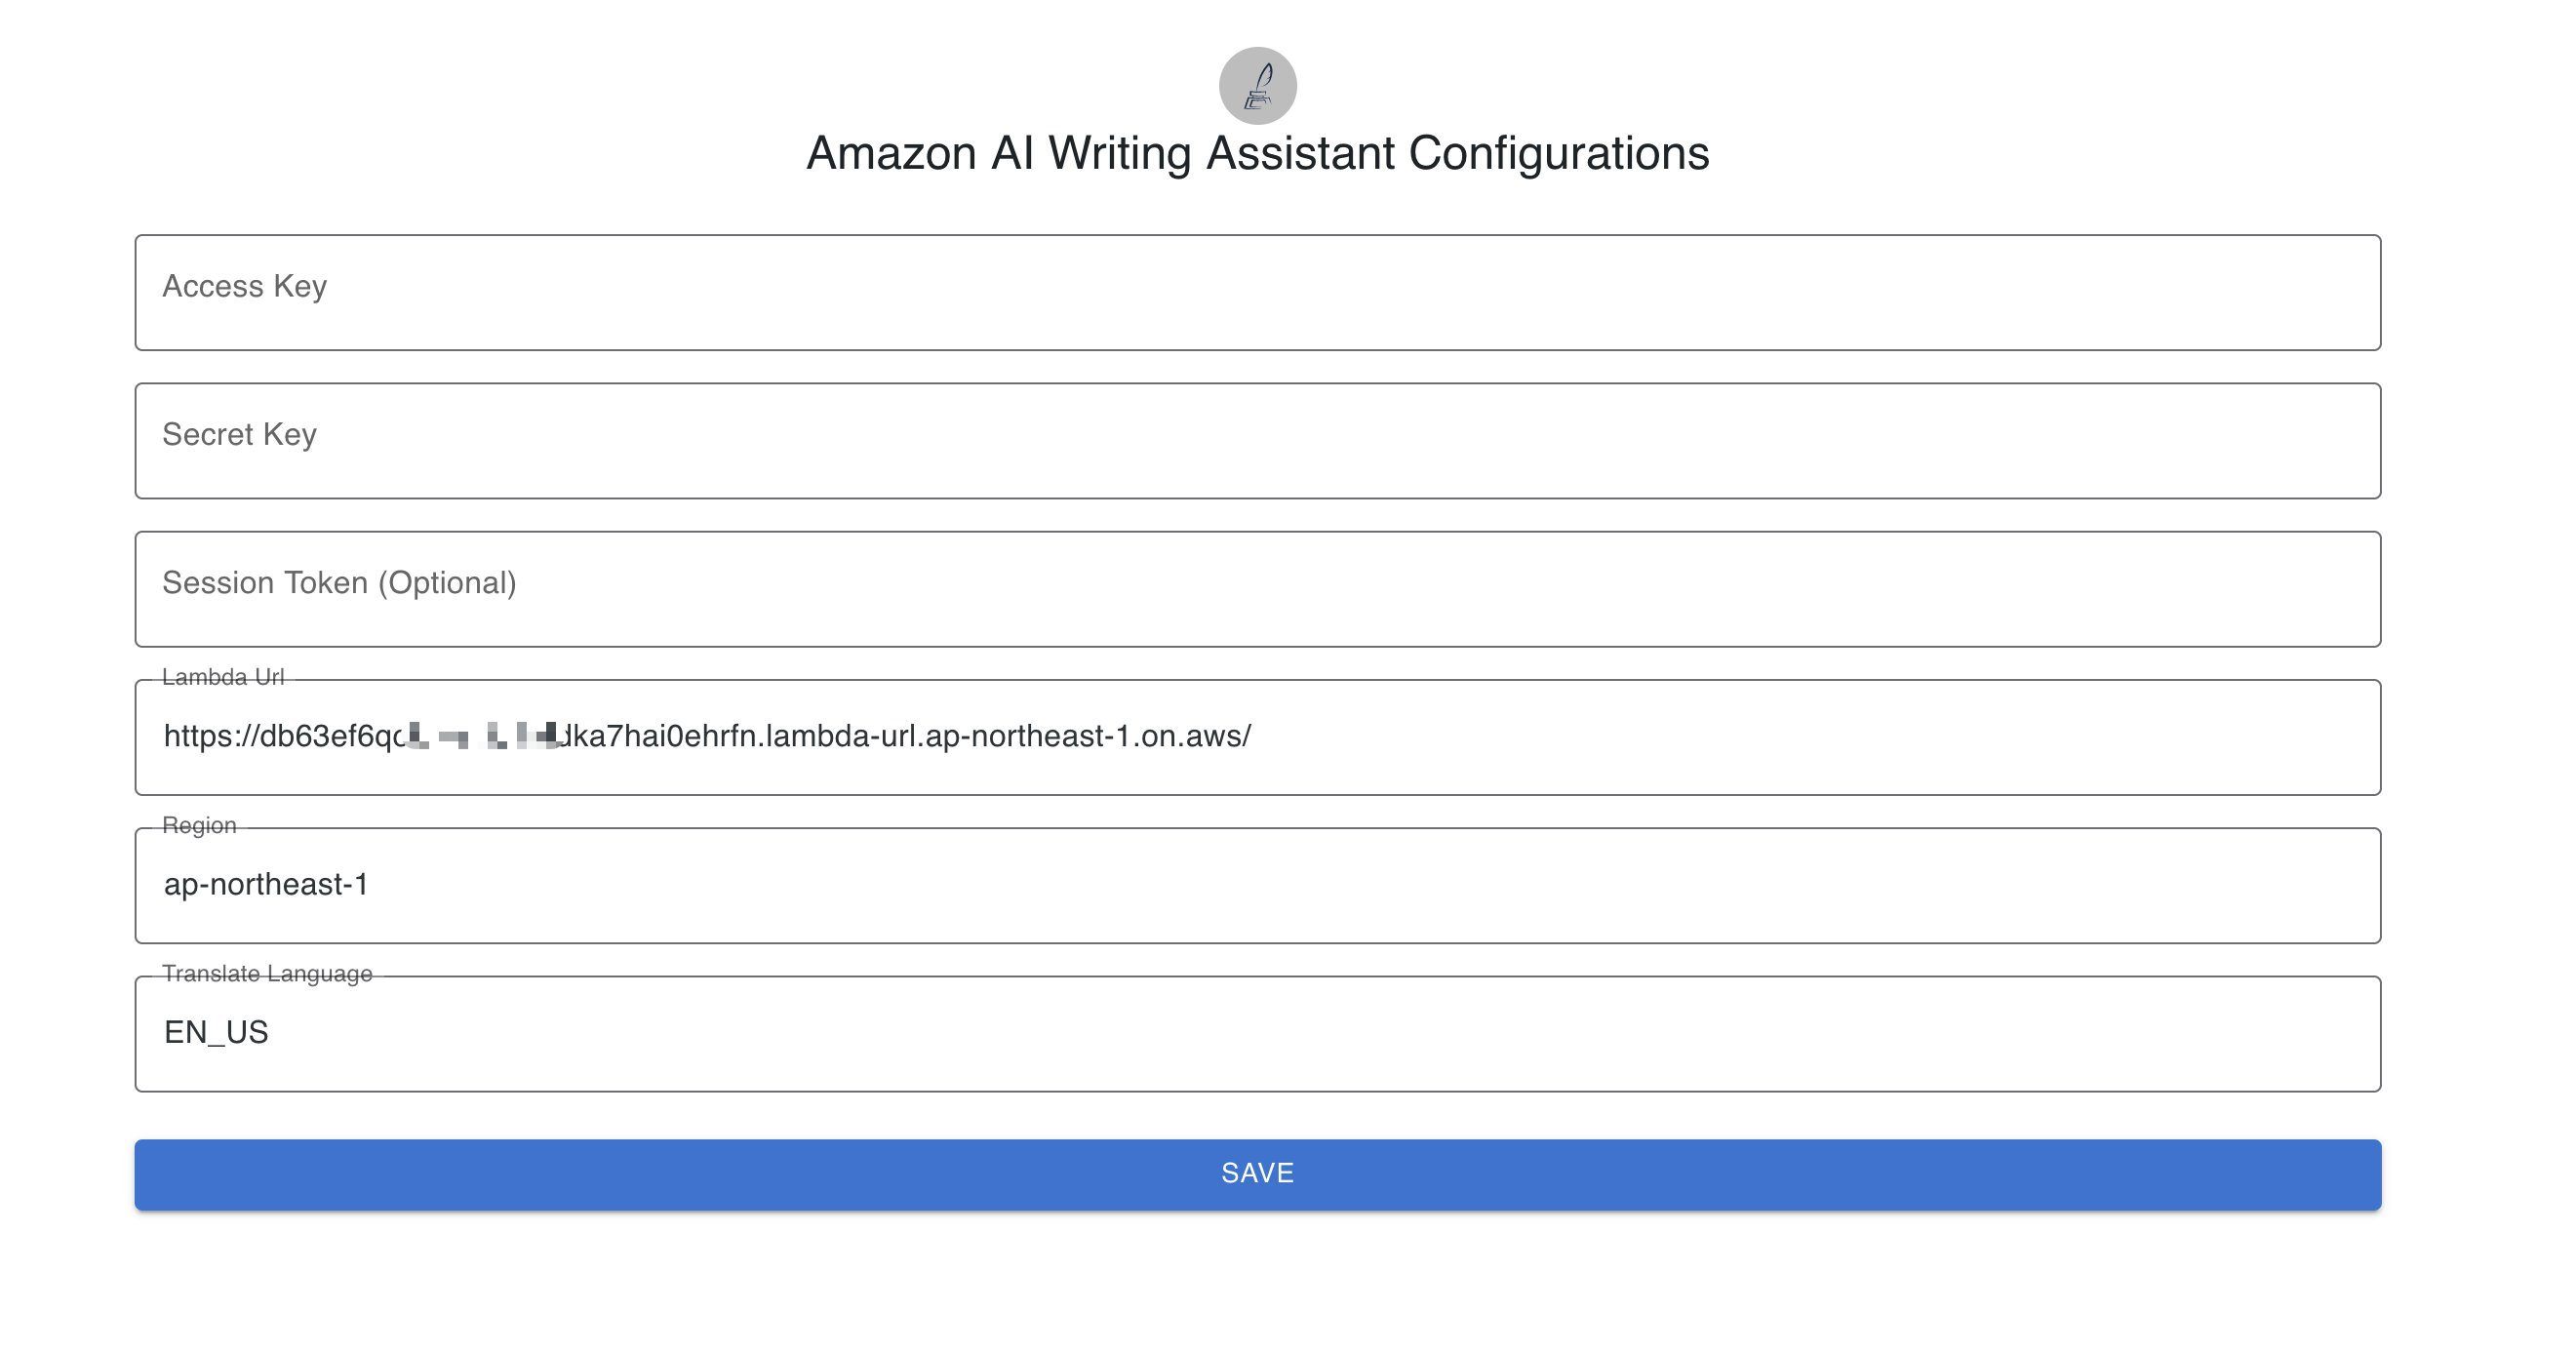
Task: Click the Secret Key placeholder text
Action: [240, 435]
